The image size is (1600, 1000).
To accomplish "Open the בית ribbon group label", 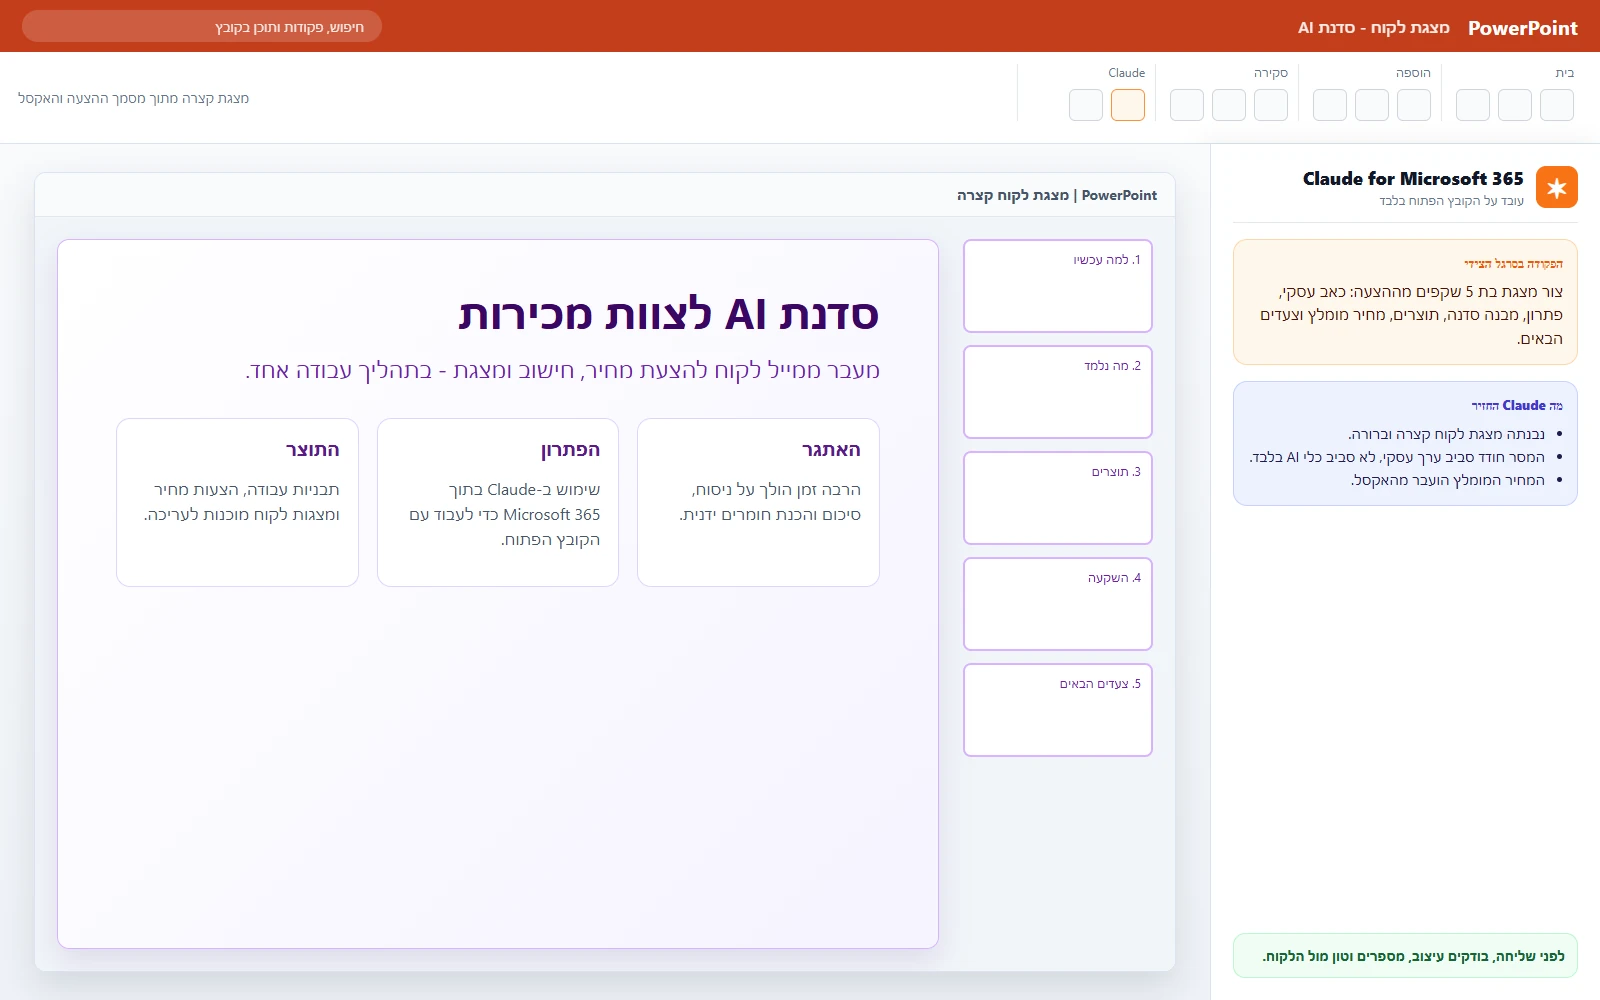I will tap(1565, 73).
